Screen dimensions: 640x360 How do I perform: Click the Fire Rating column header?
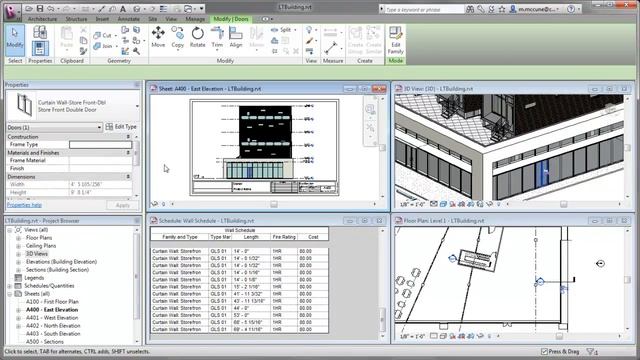(x=284, y=237)
